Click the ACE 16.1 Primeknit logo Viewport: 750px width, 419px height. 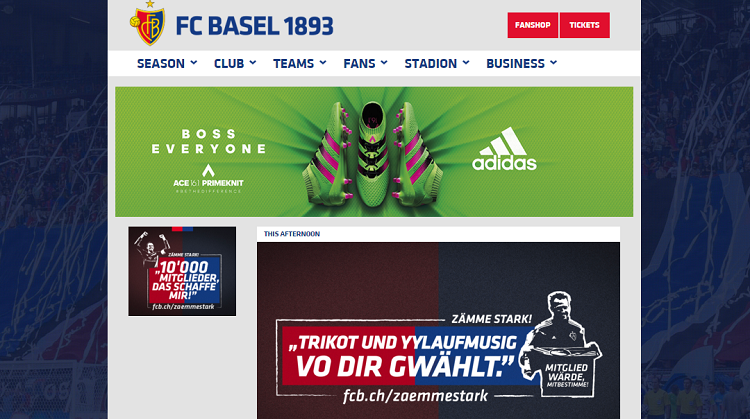208,178
